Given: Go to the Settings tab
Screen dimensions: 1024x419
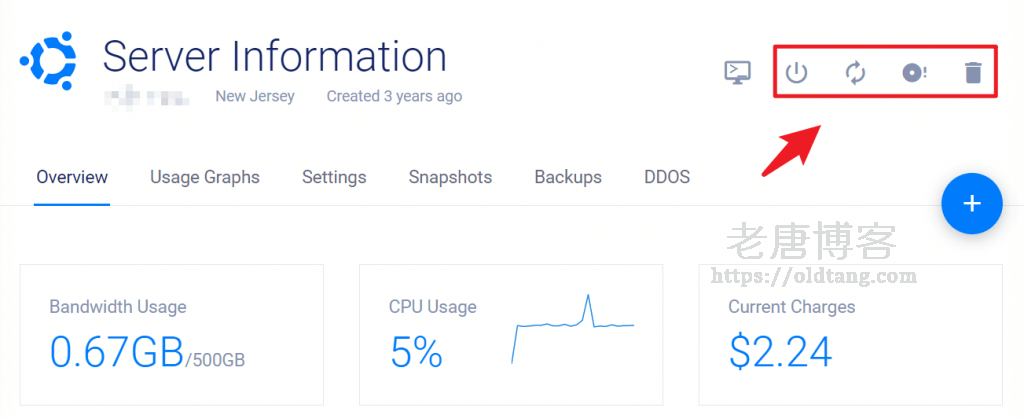Looking at the screenshot, I should coord(334,177).
